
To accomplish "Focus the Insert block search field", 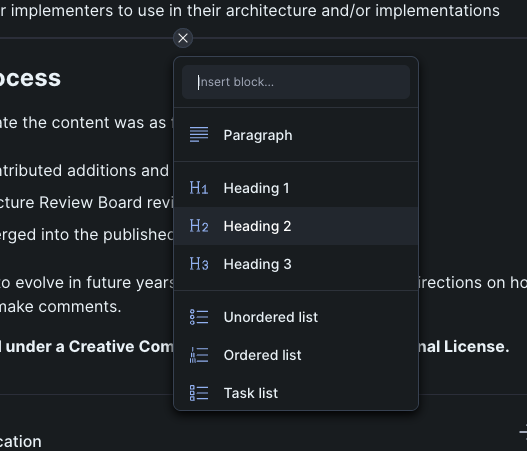I will tap(296, 82).
